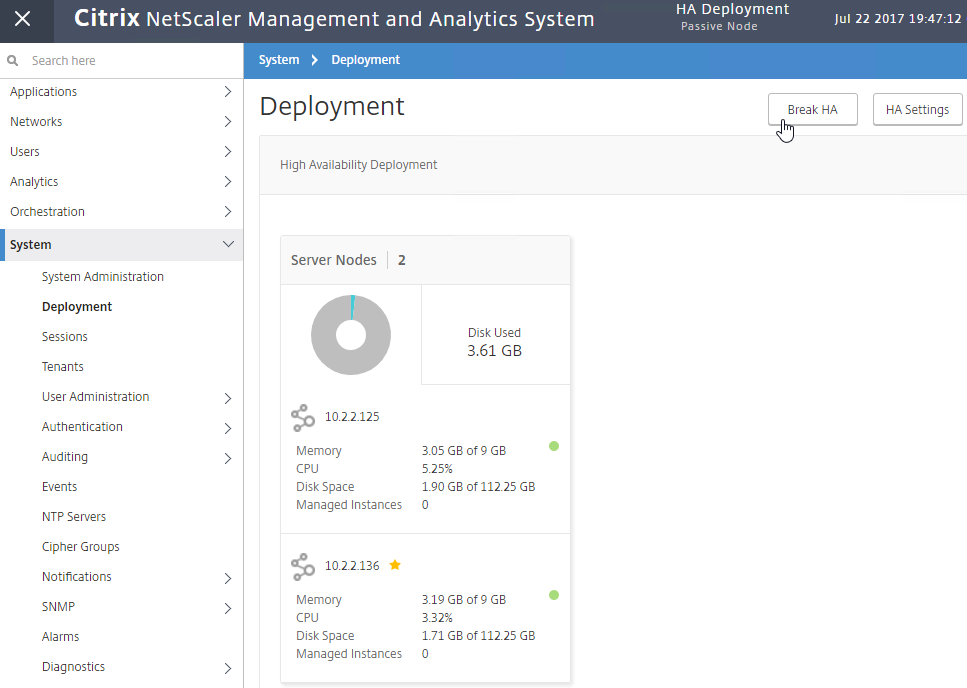Open HA Settings

pyautogui.click(x=917, y=109)
